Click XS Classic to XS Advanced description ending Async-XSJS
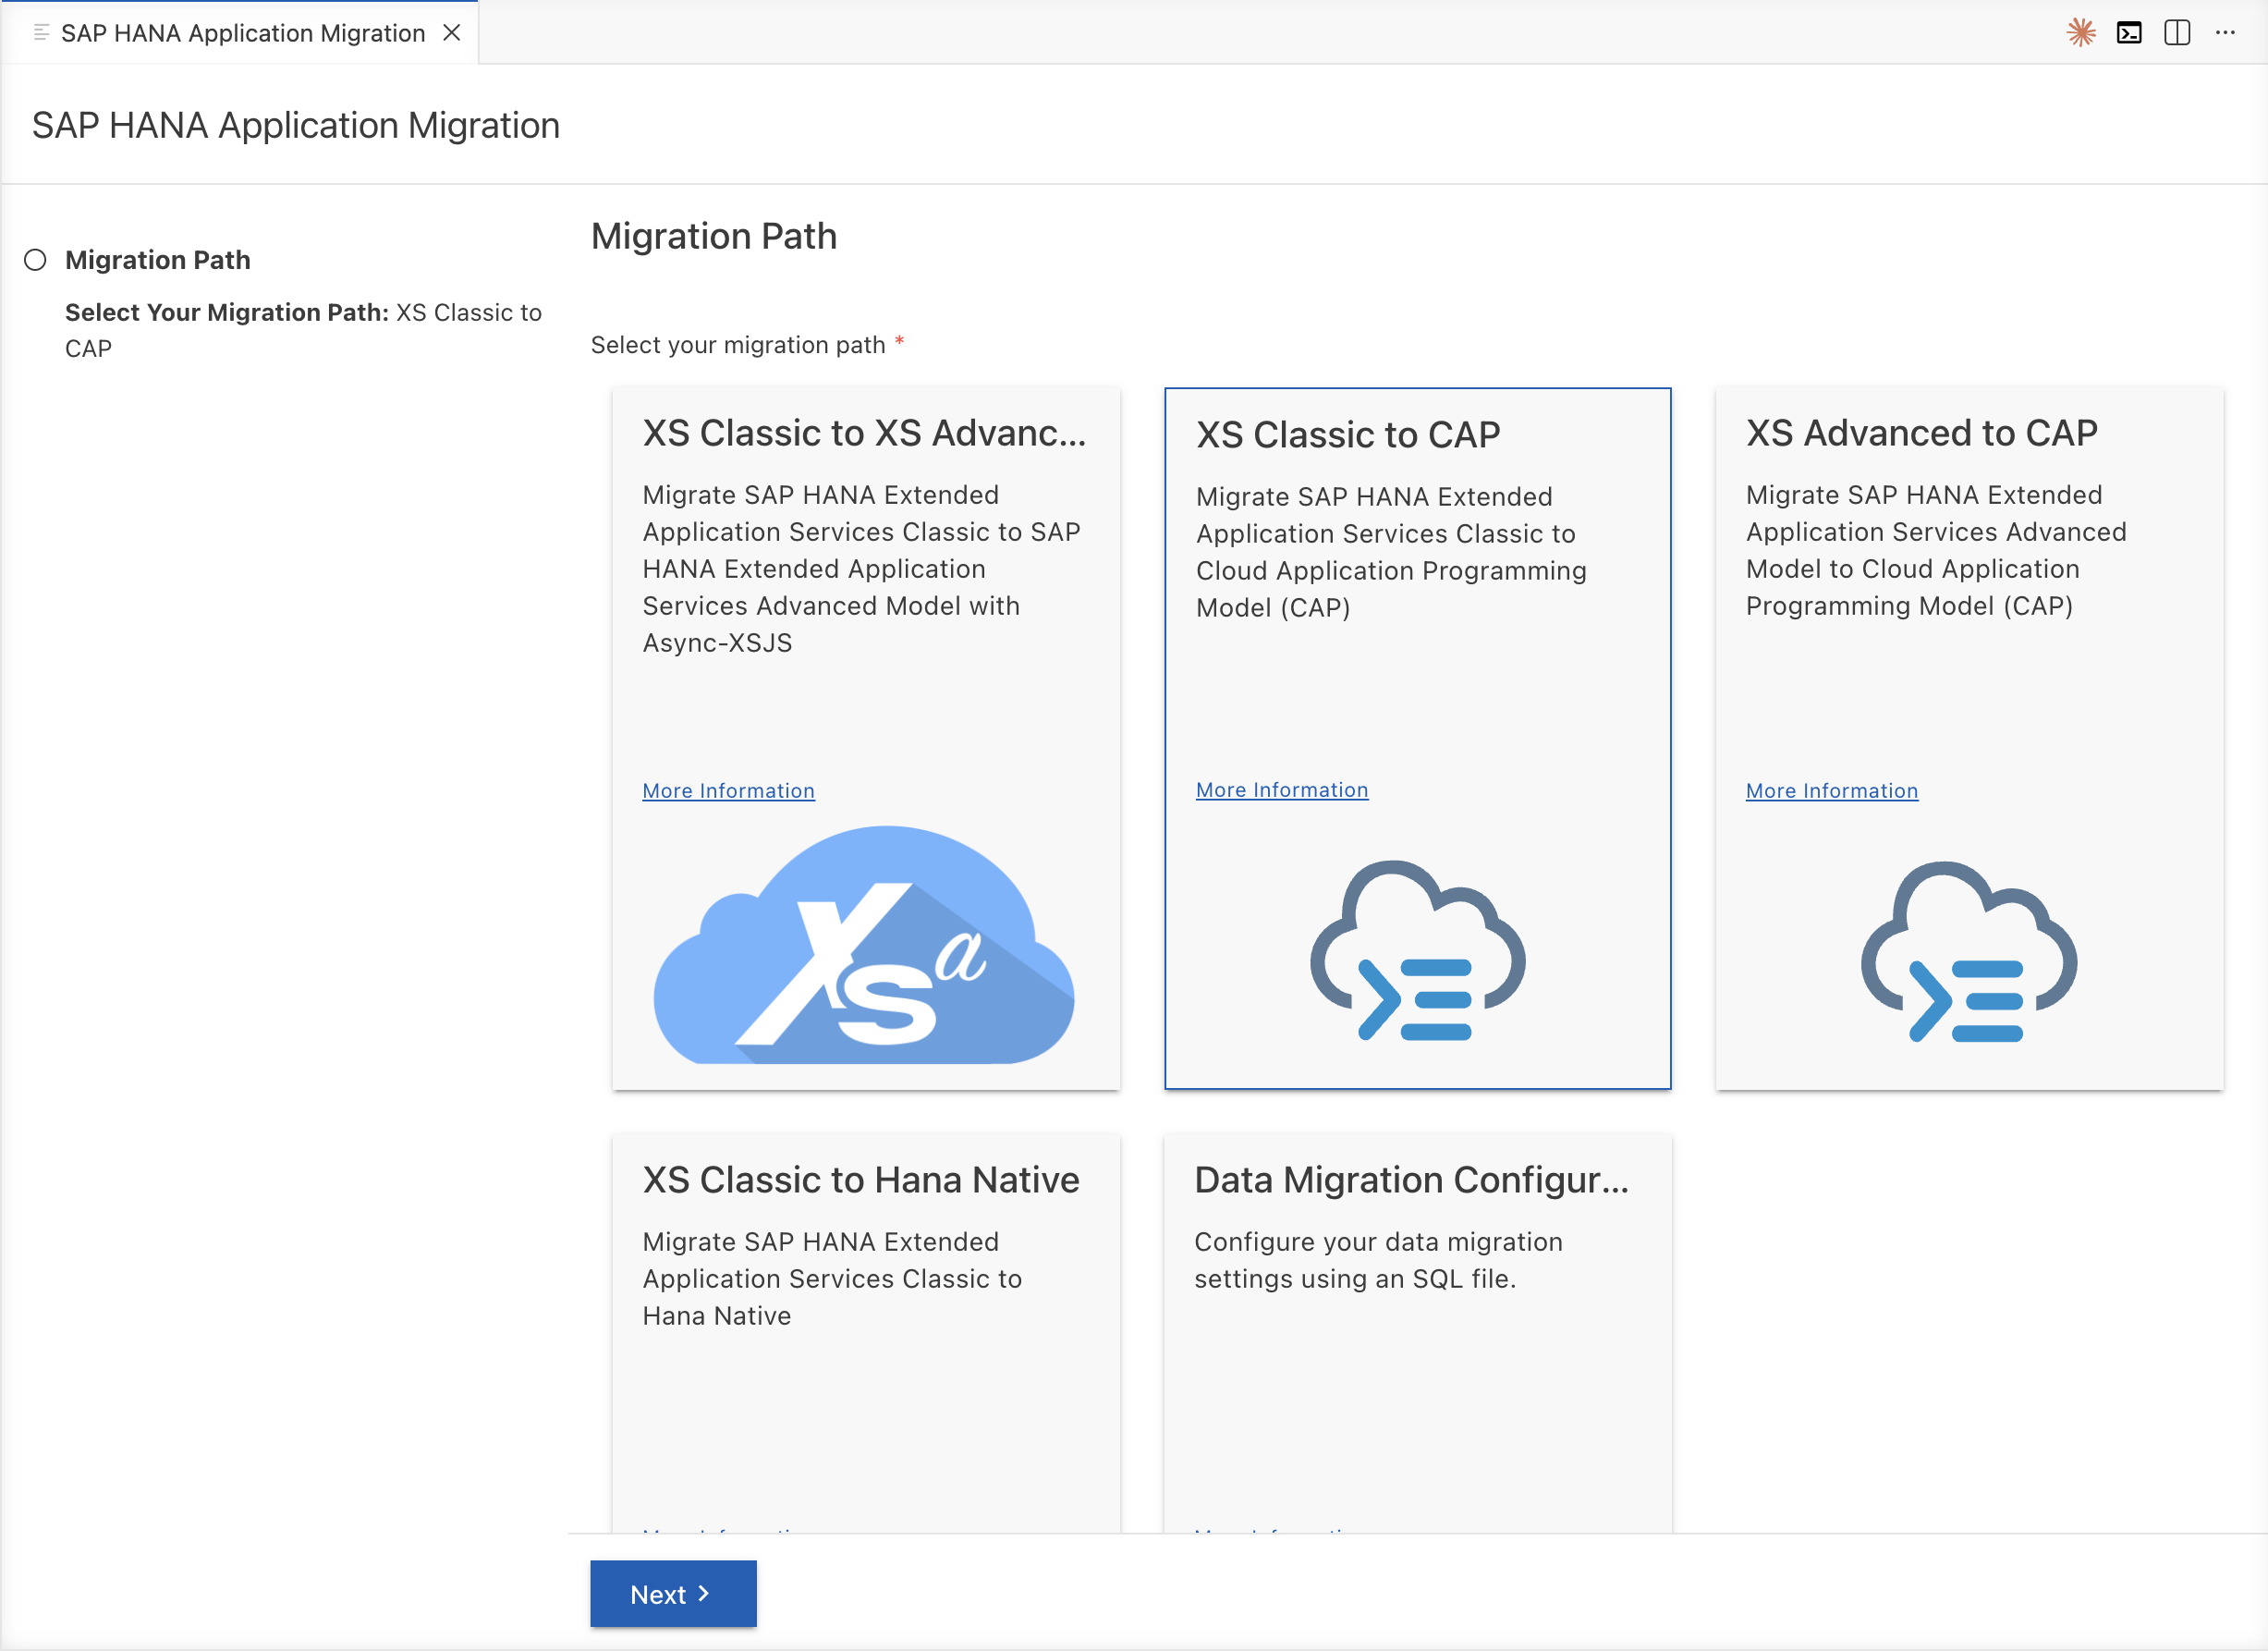 [861, 569]
